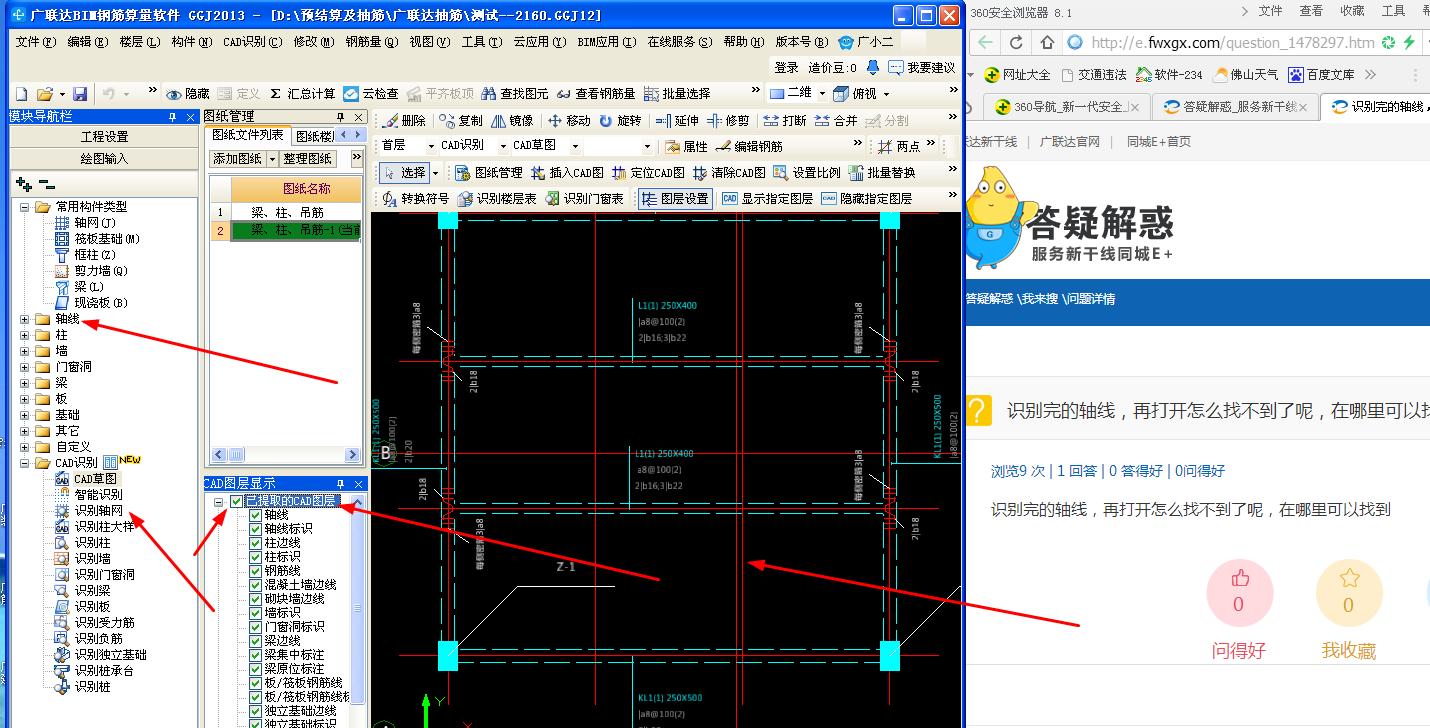
Task: Select the 延伸 extend tool
Action: [x=677, y=120]
